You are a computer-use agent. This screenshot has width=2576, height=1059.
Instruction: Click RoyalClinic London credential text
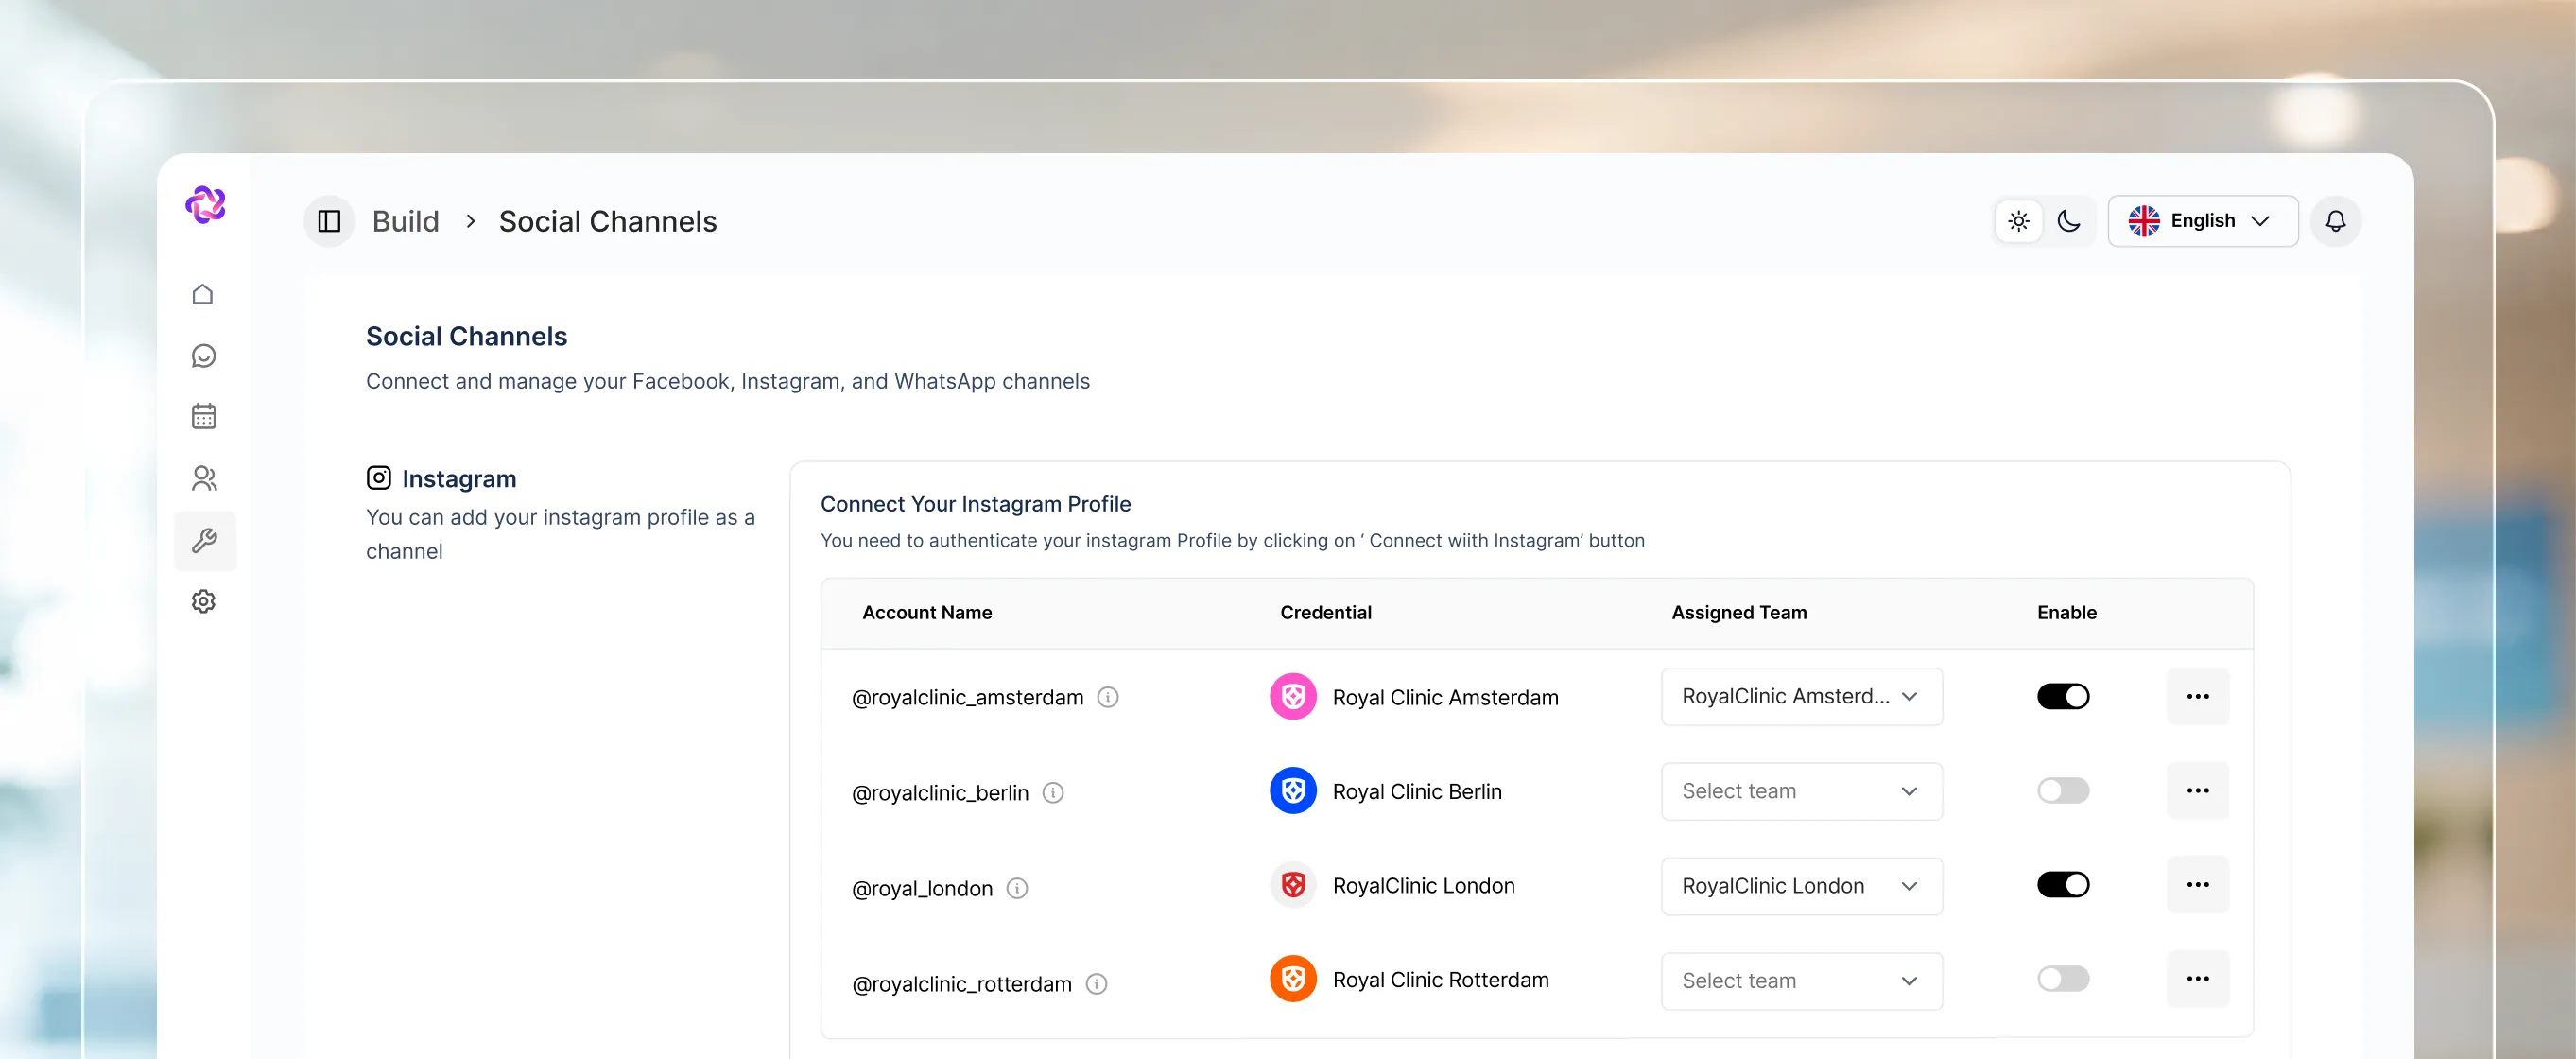[1423, 885]
